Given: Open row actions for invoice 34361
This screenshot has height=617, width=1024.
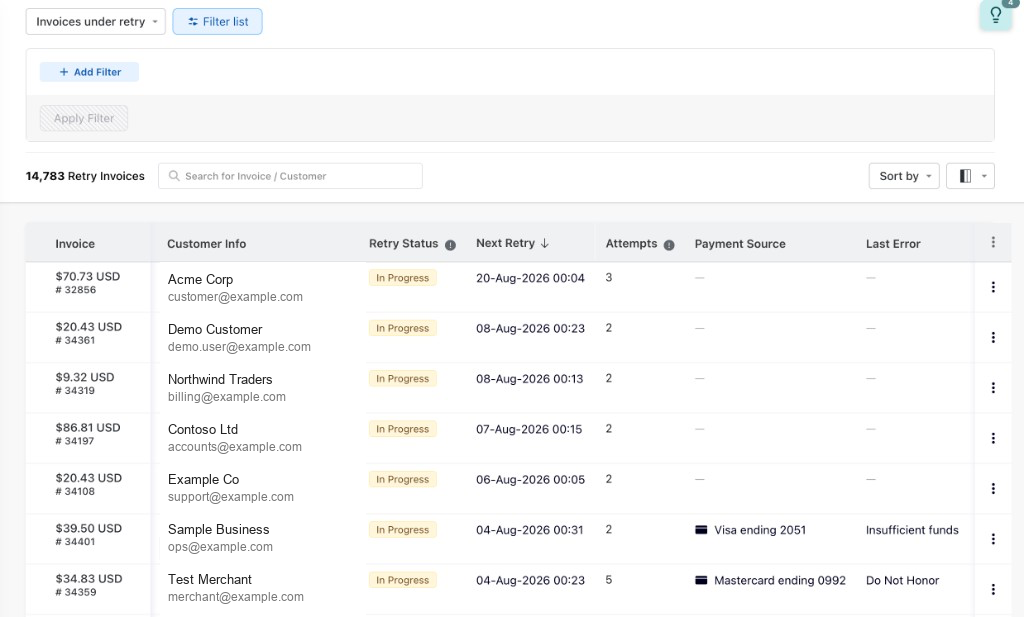Looking at the screenshot, I should click(x=993, y=337).
